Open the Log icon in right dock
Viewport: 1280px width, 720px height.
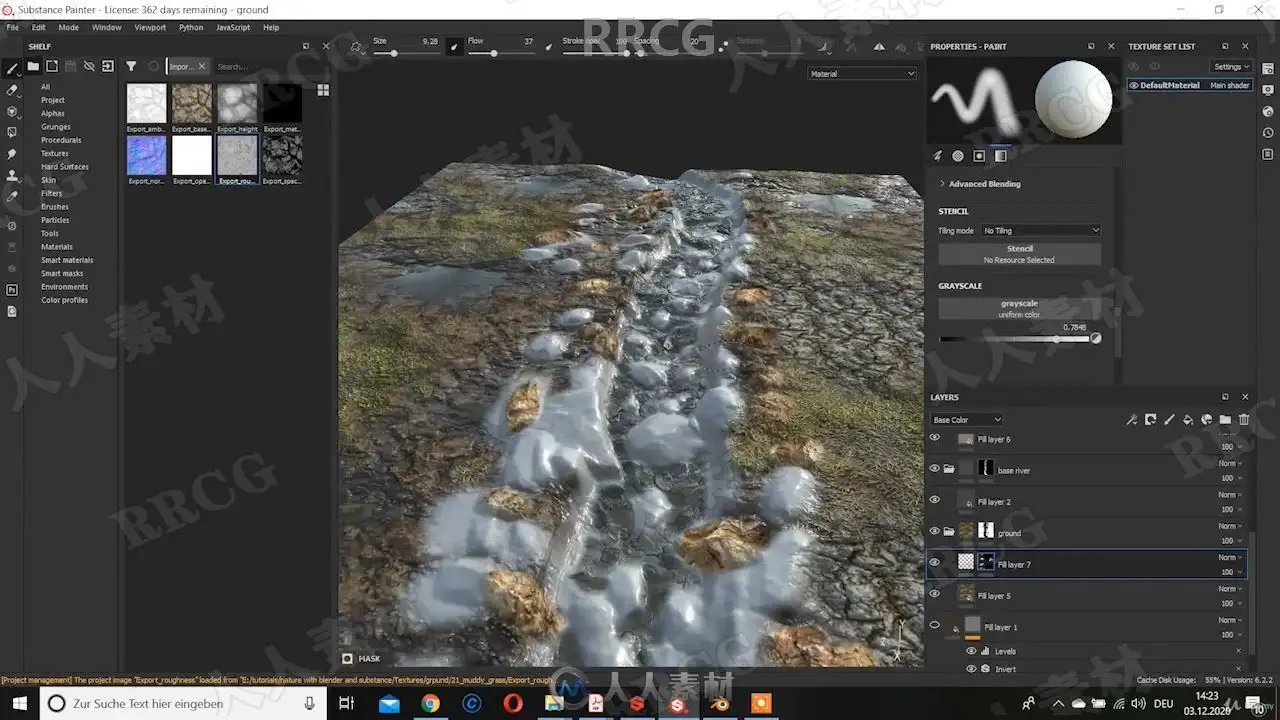pyautogui.click(x=1268, y=154)
